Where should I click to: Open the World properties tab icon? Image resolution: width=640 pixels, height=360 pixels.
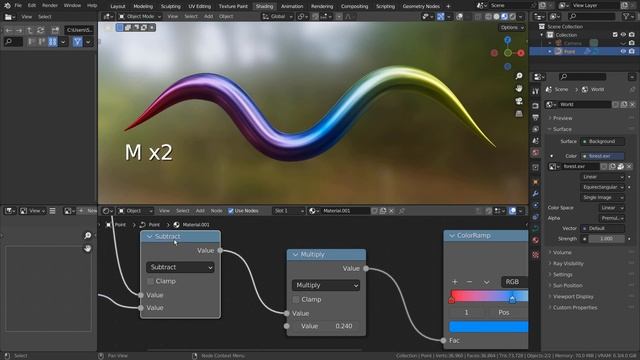click(x=536, y=152)
